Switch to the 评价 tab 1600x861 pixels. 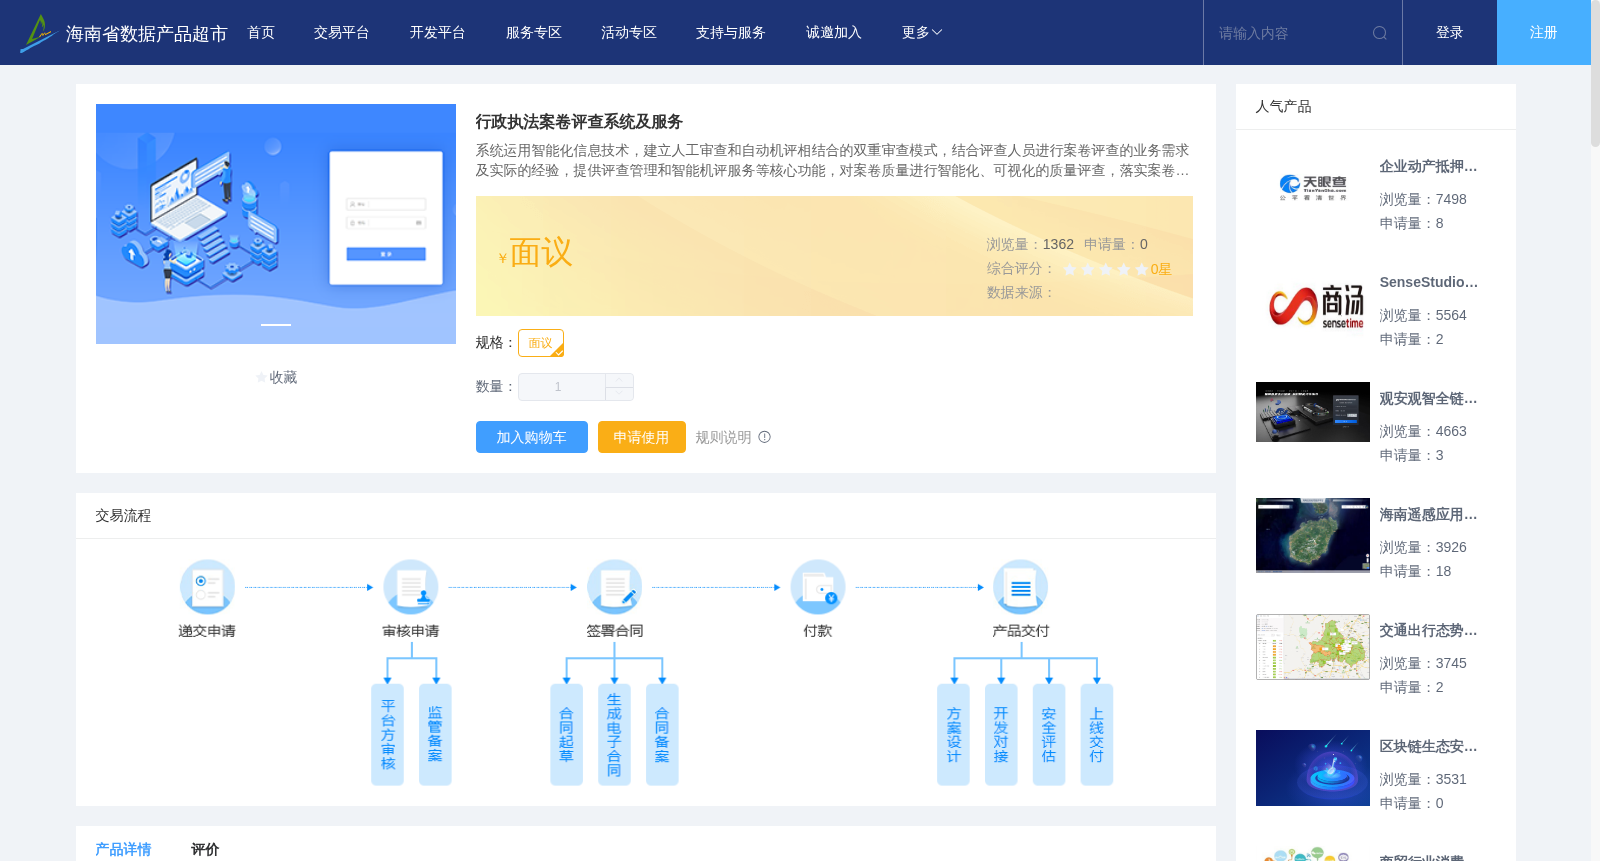[205, 849]
